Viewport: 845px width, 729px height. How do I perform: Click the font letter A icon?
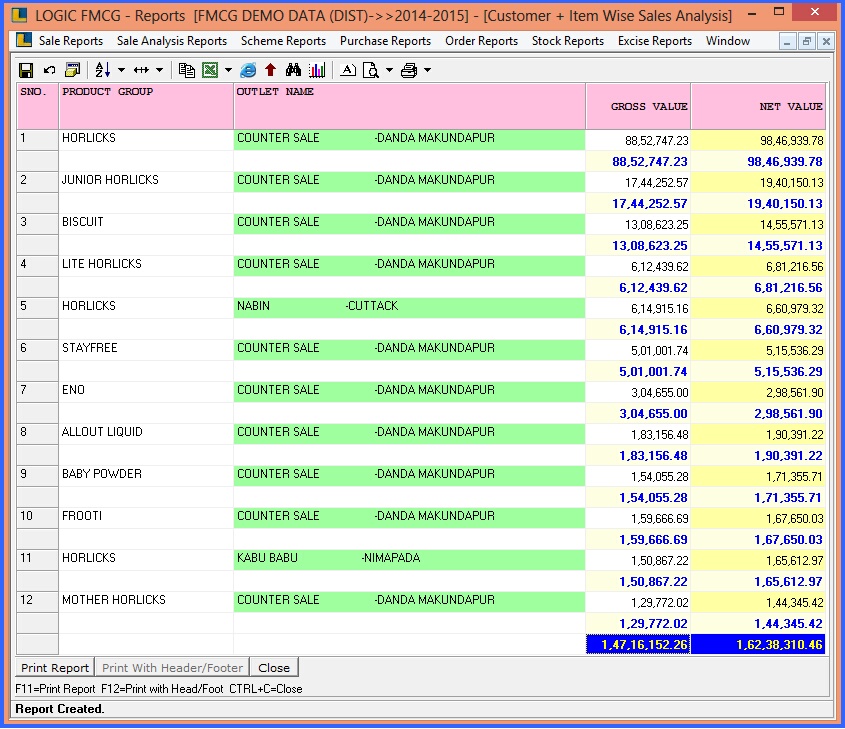[x=348, y=70]
